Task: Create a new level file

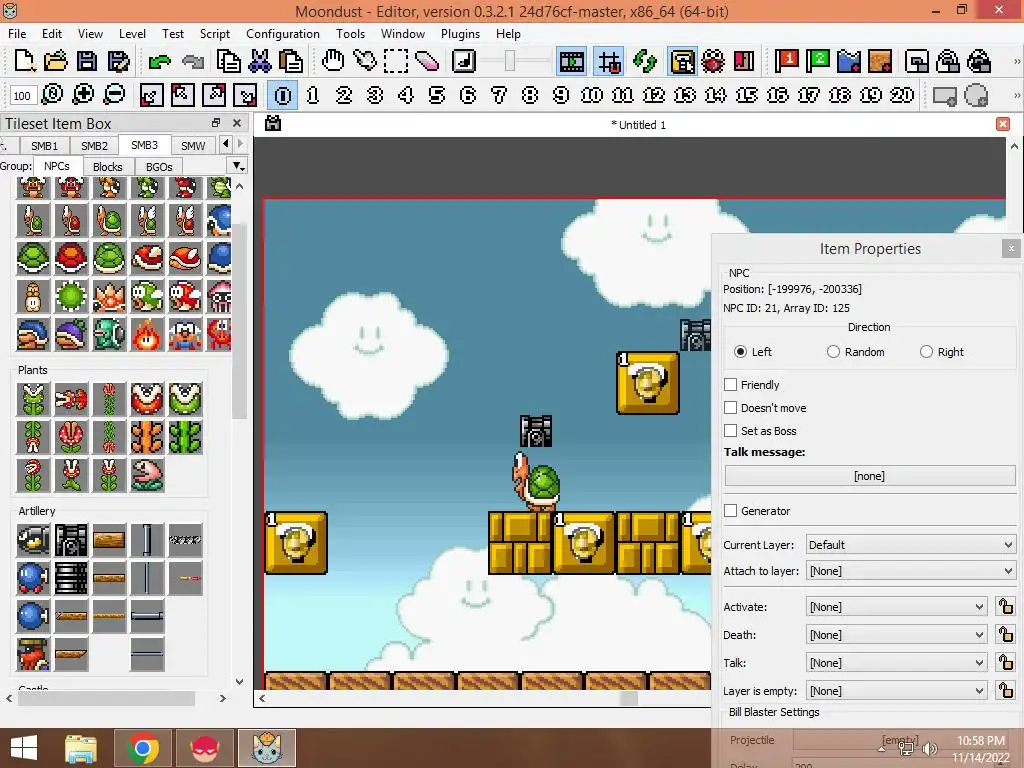Action: (24, 61)
